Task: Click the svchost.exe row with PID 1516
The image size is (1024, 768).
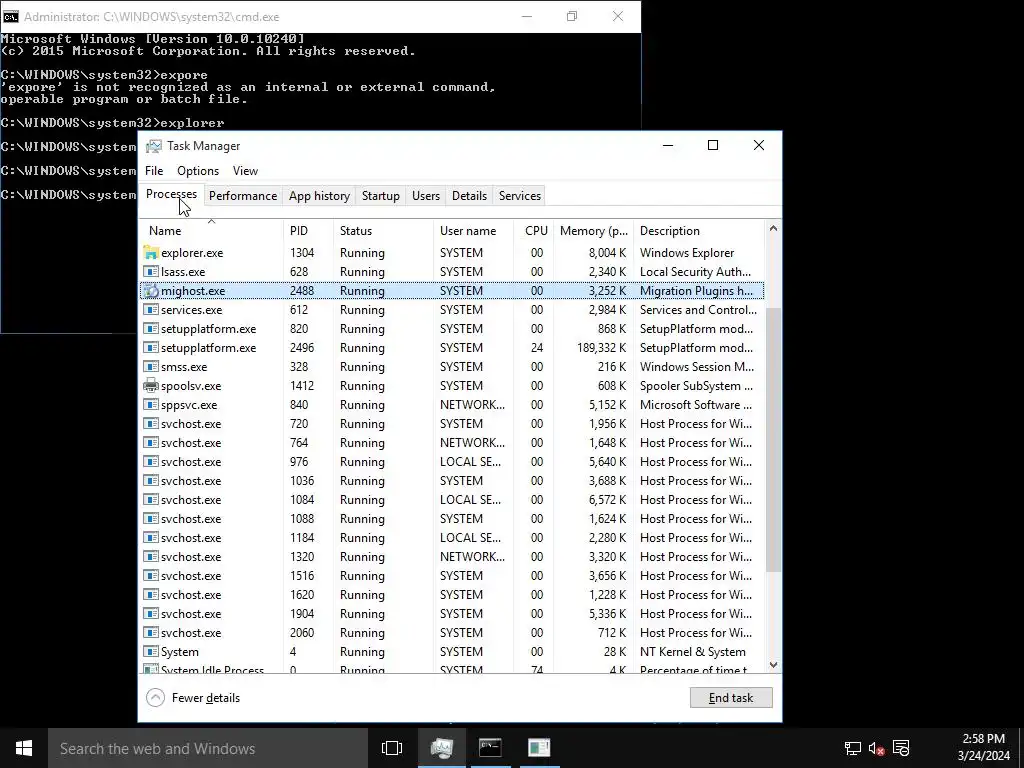Action: click(452, 576)
